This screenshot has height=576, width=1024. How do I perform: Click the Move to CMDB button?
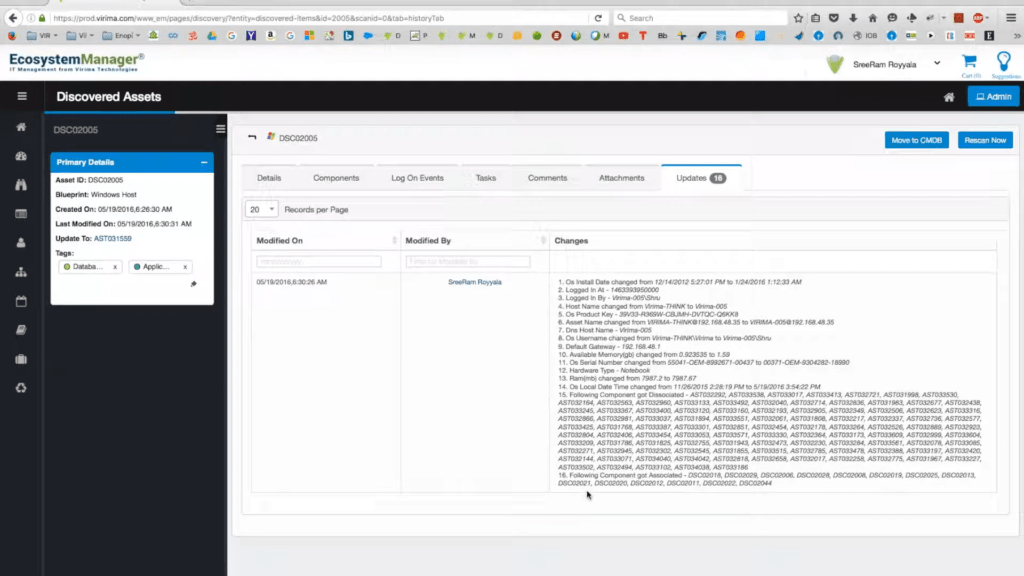916,140
